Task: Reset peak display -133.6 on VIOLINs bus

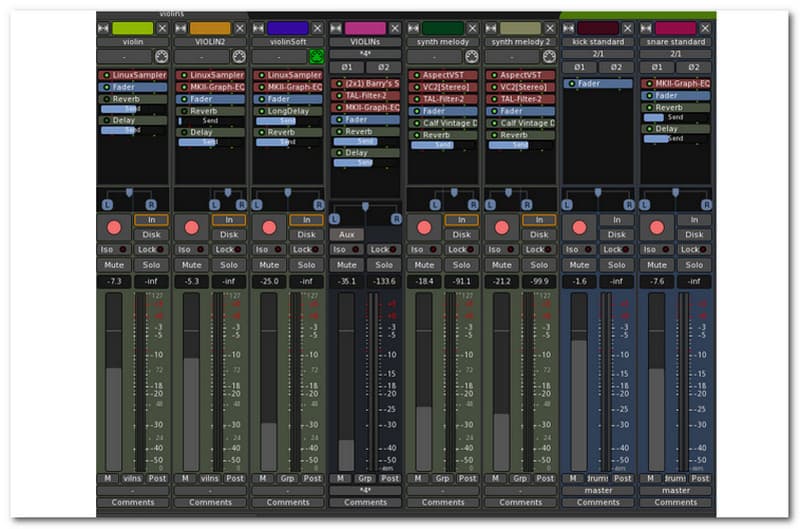Action: 384,282
